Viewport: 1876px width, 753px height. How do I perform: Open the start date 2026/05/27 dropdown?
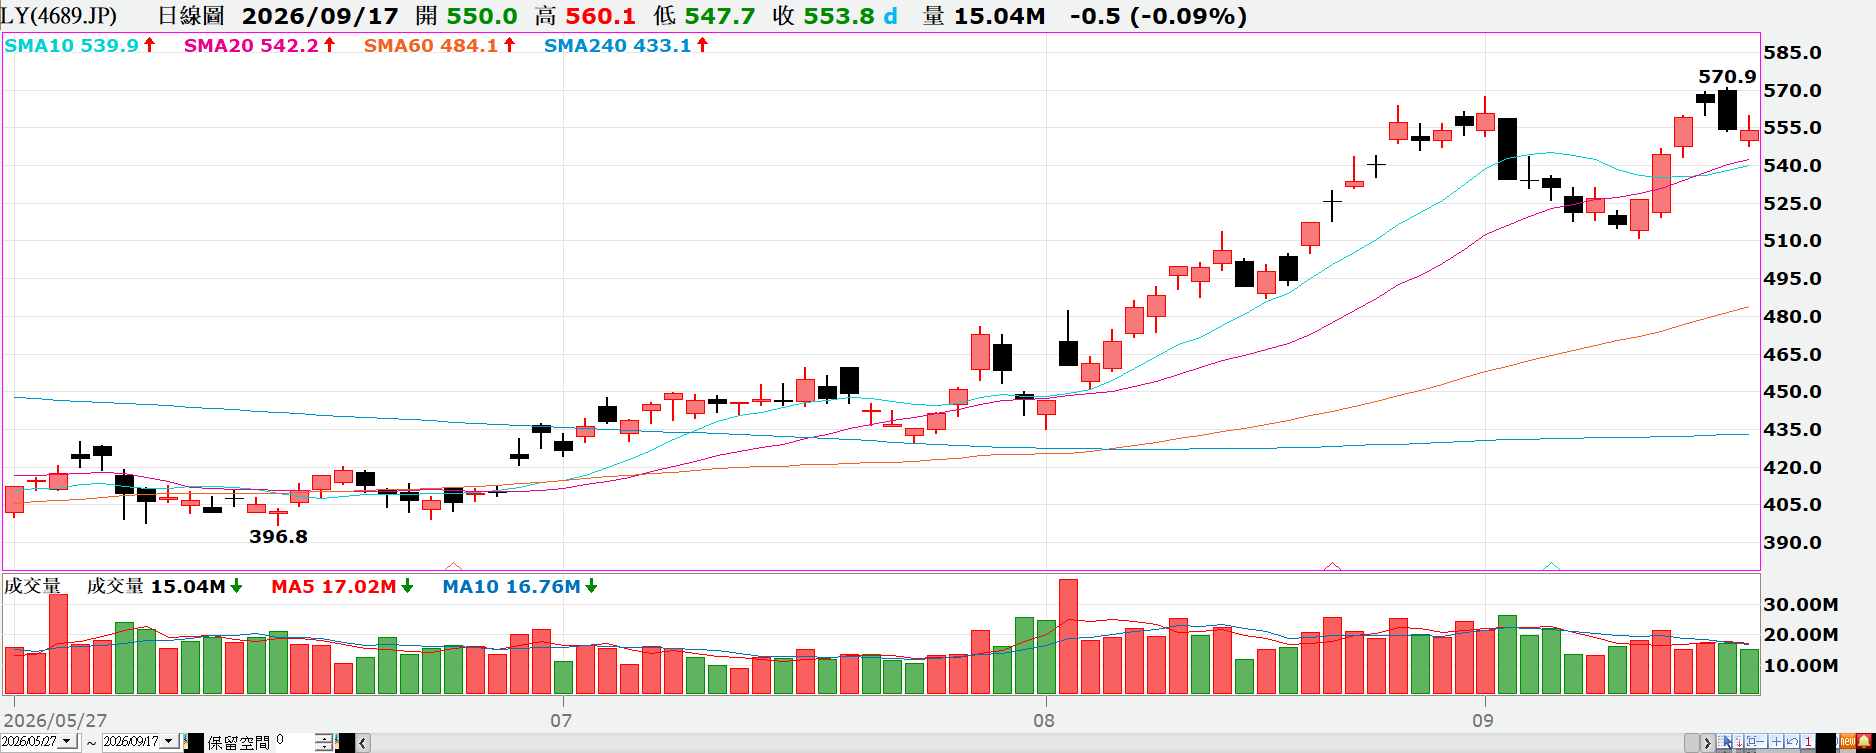(x=67, y=742)
